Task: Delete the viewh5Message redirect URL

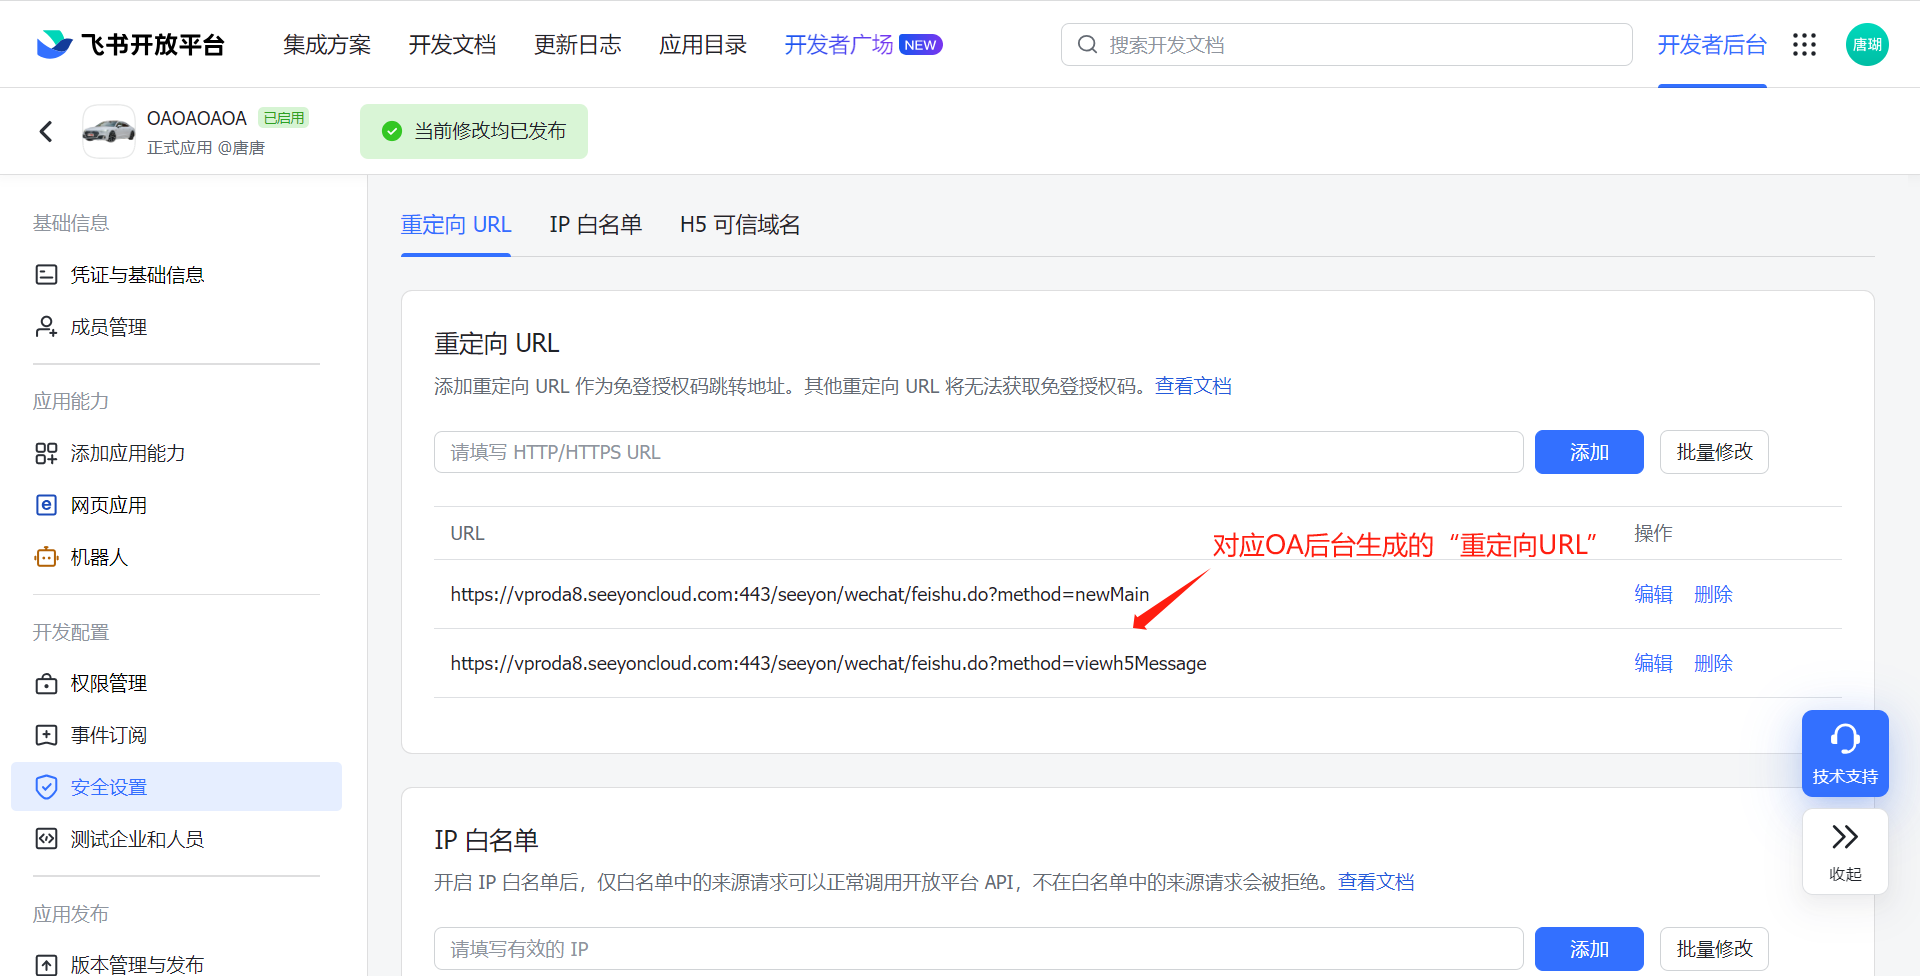Action: coord(1713,663)
